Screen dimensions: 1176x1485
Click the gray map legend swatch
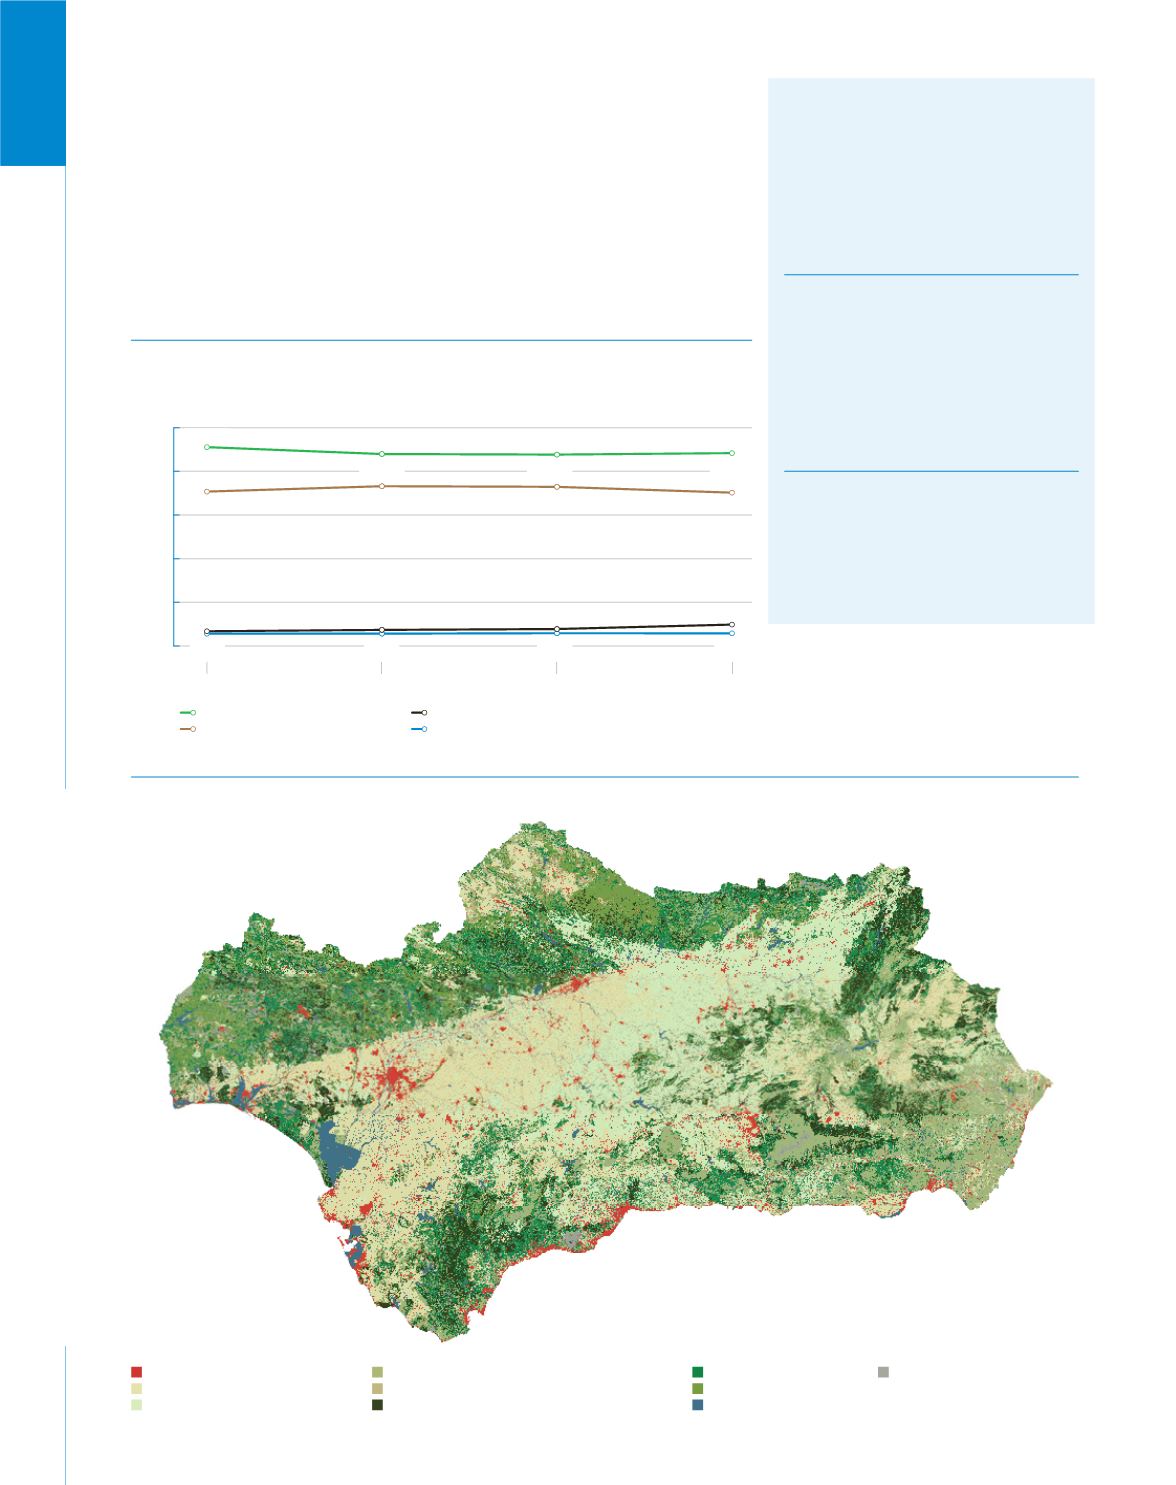(x=883, y=1372)
